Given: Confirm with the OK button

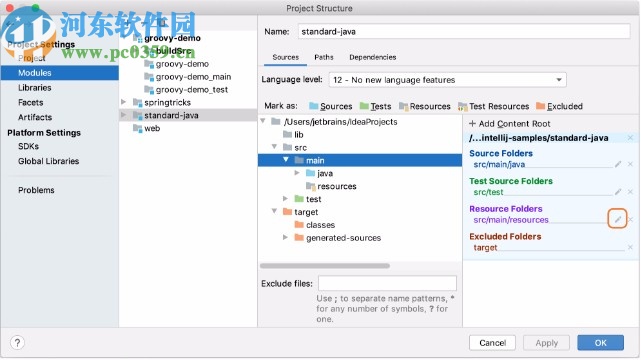Looking at the screenshot, I should (x=601, y=343).
